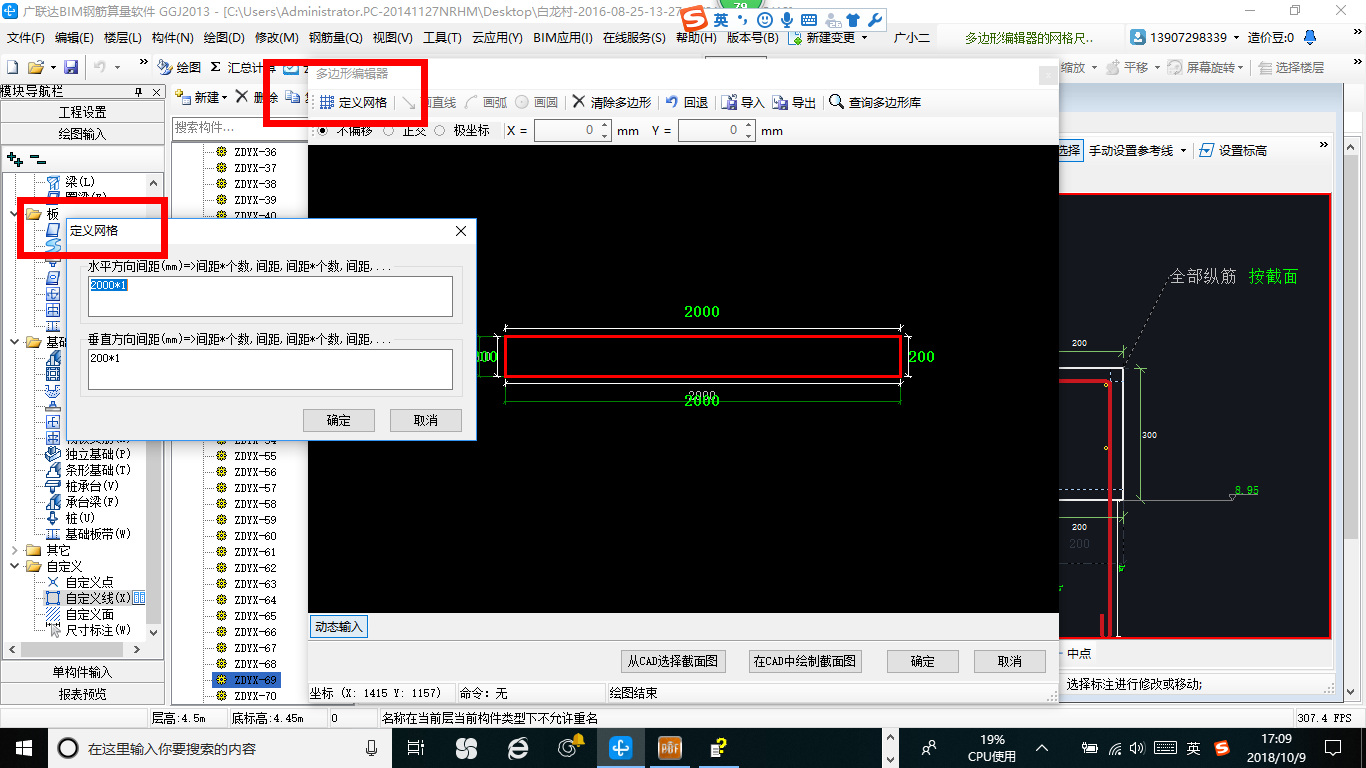Image resolution: width=1366 pixels, height=768 pixels.
Task: Open the BIM应用(I) menu
Action: click(x=563, y=38)
